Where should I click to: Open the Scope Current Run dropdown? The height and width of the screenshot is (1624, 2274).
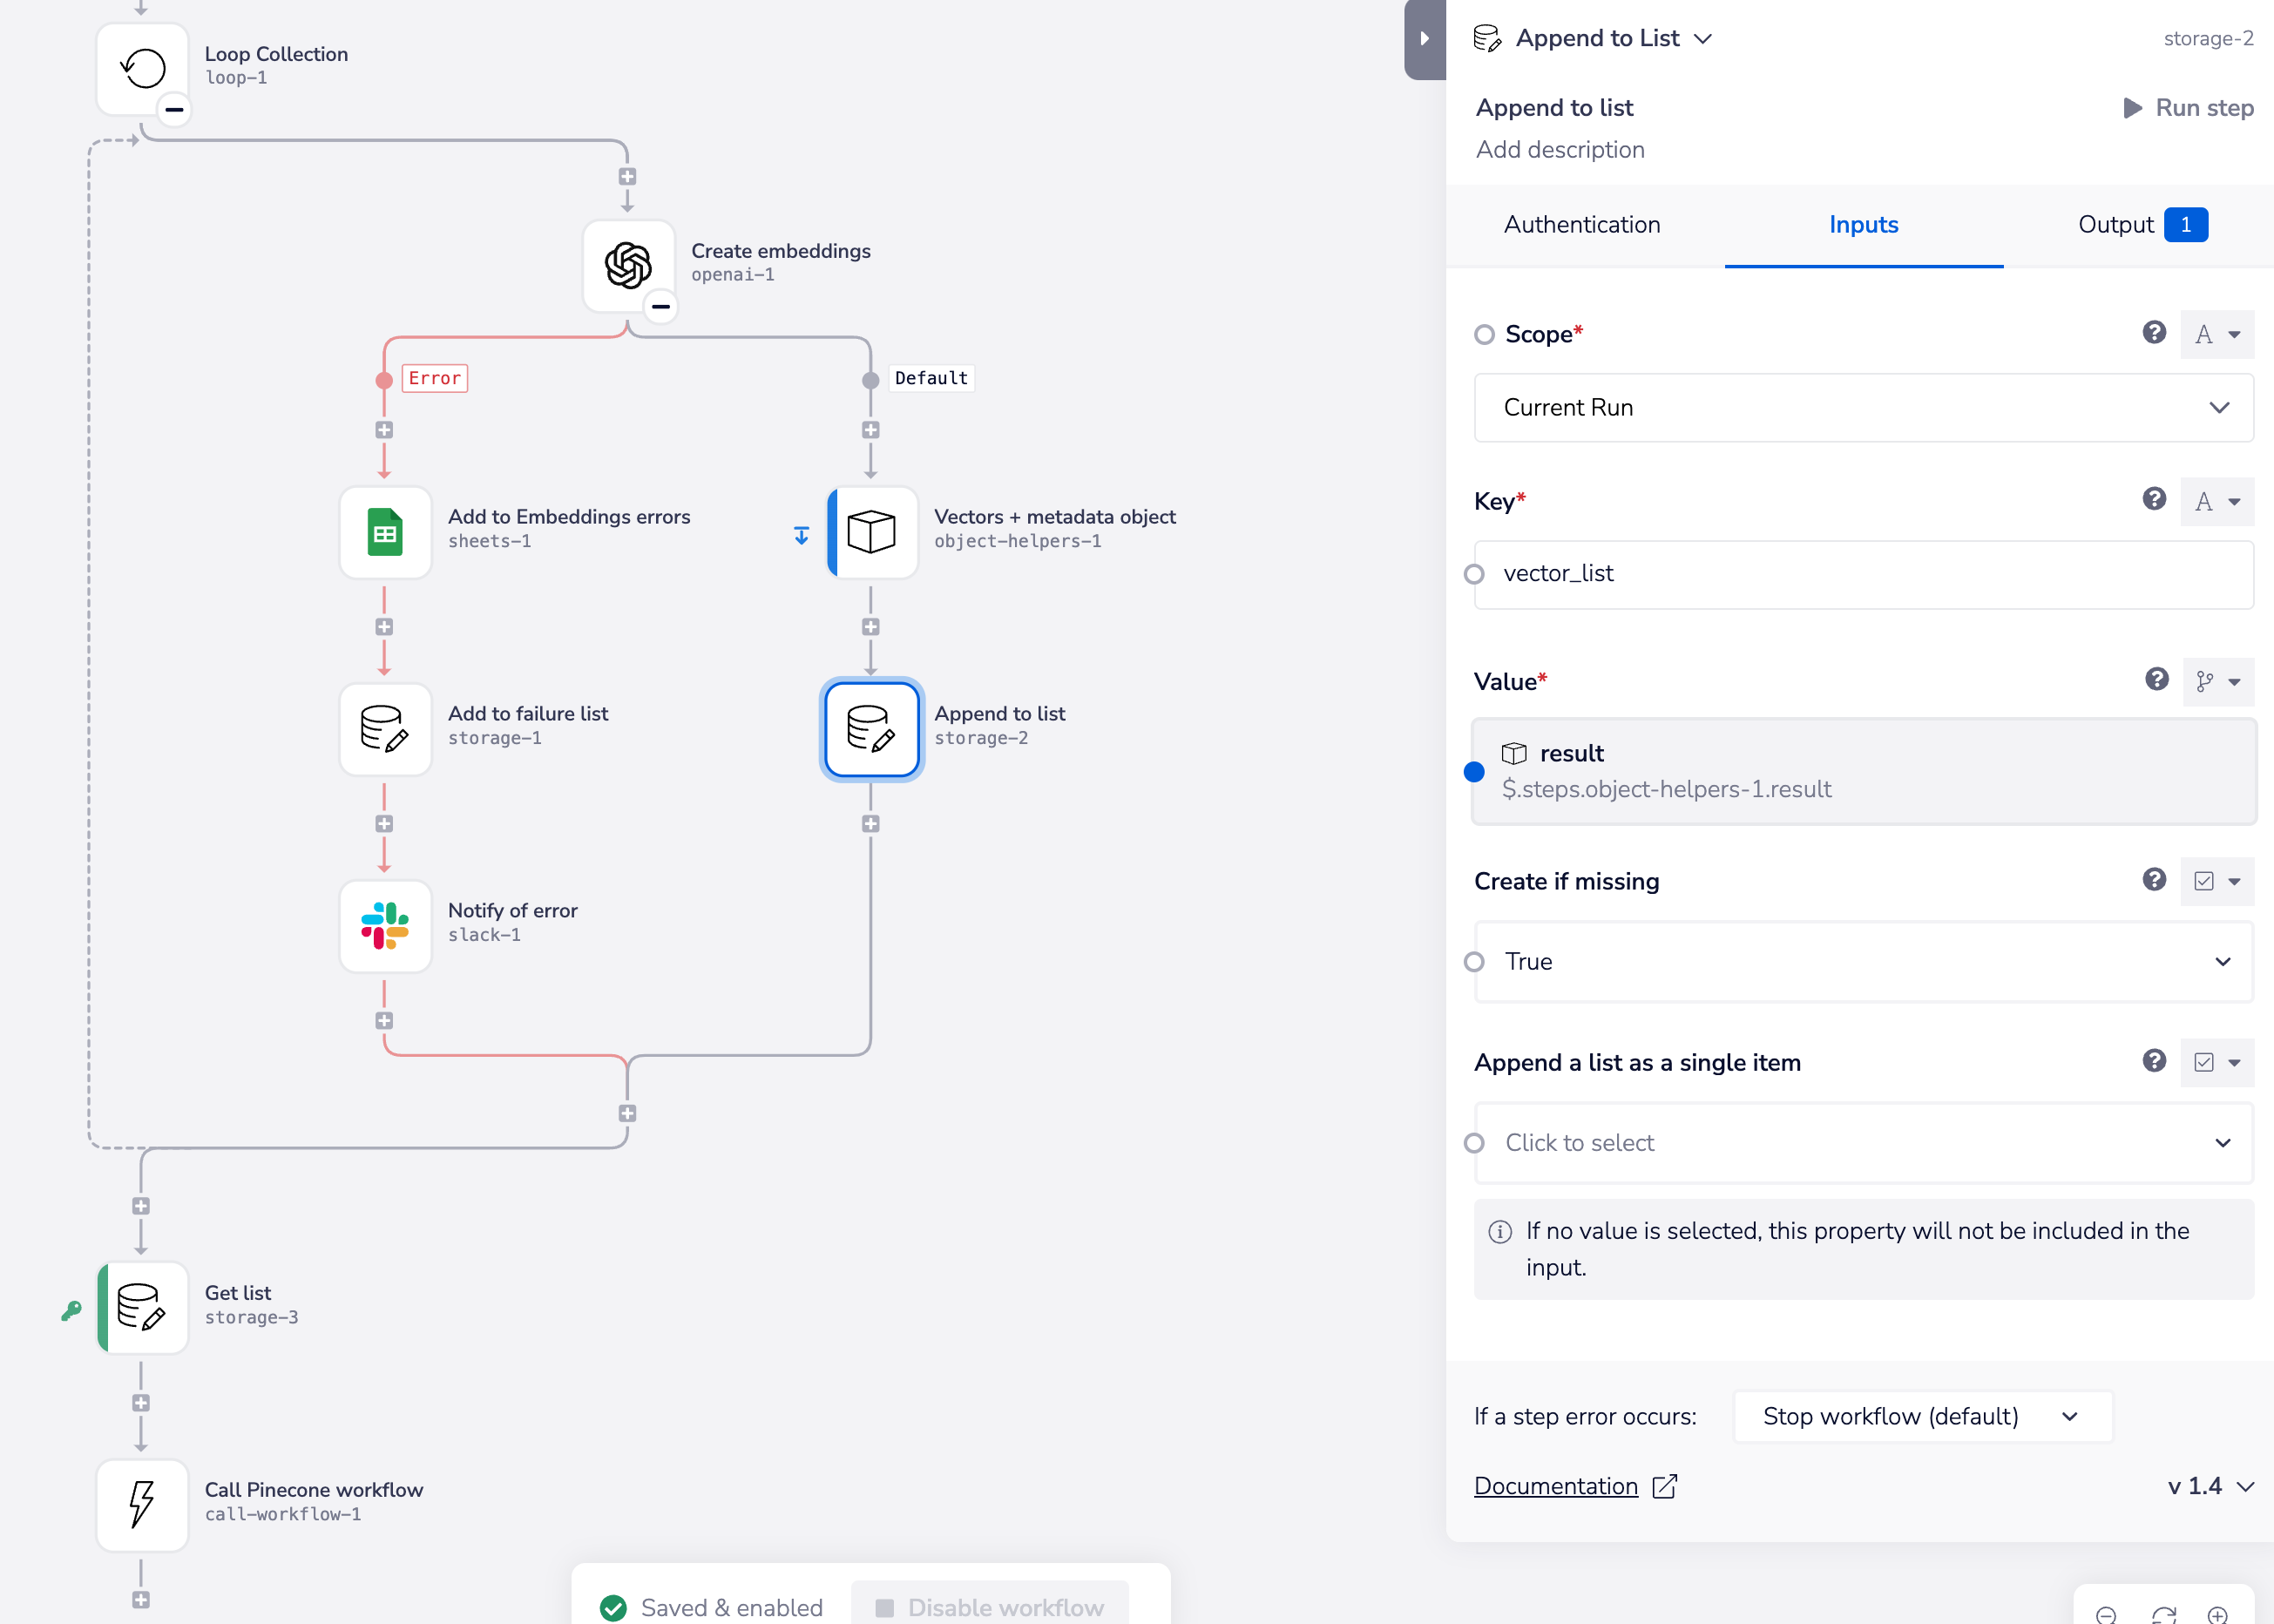1863,408
